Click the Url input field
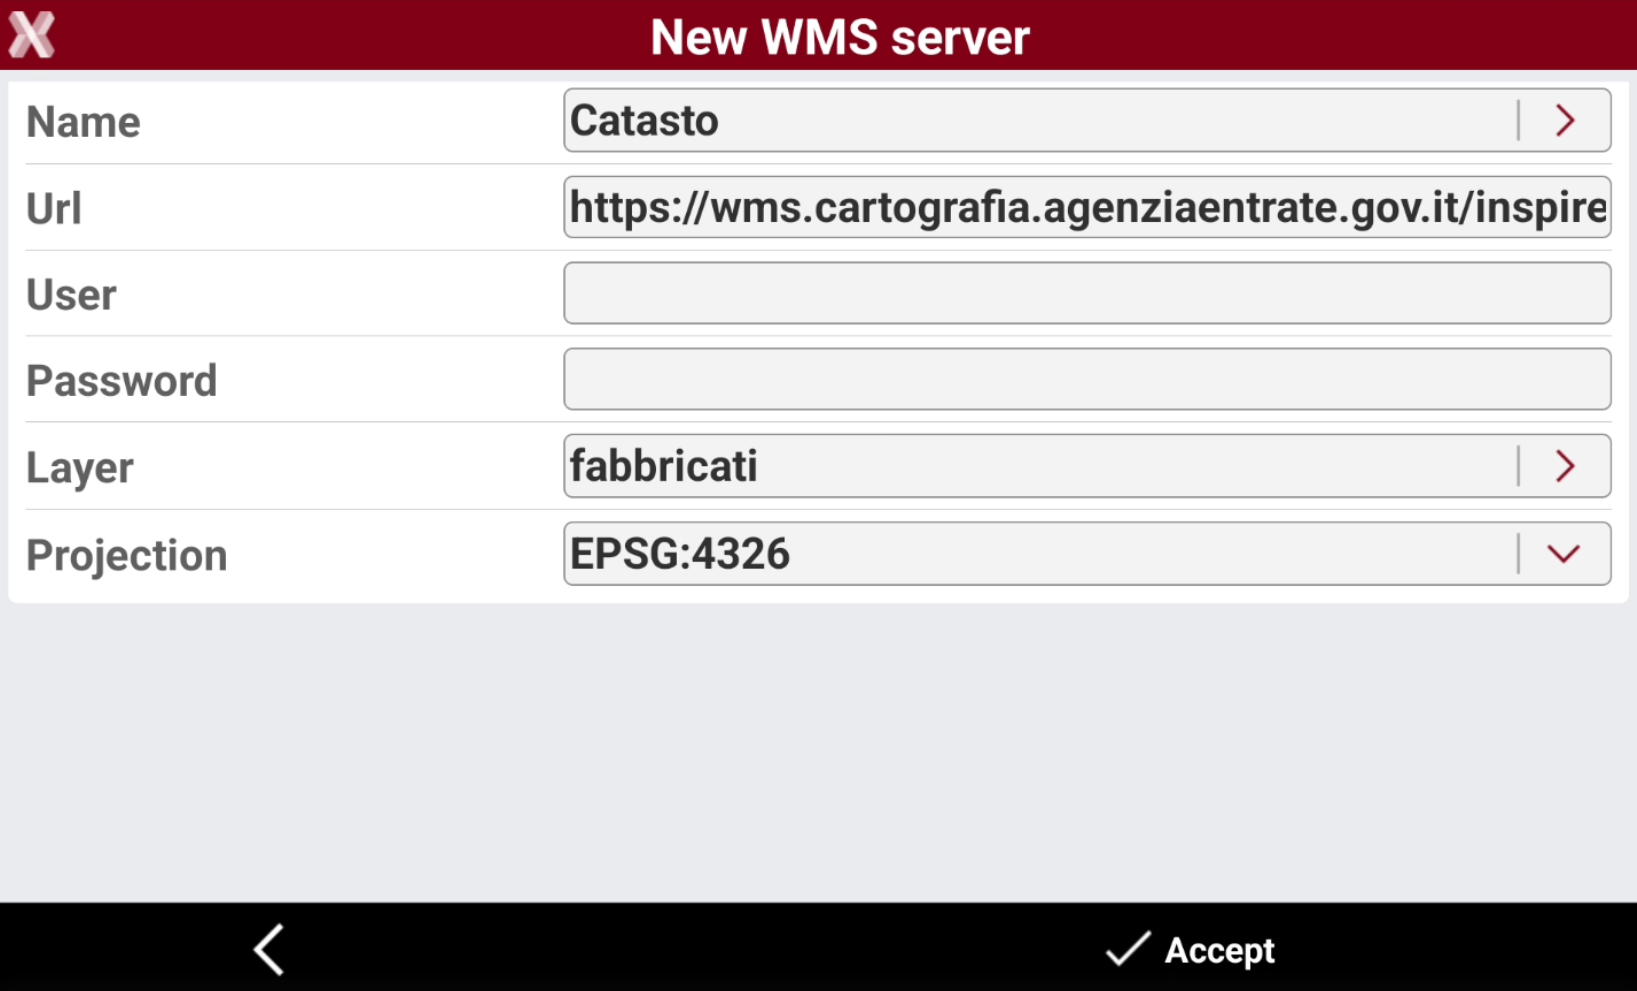Image resolution: width=1637 pixels, height=991 pixels. 1087,207
